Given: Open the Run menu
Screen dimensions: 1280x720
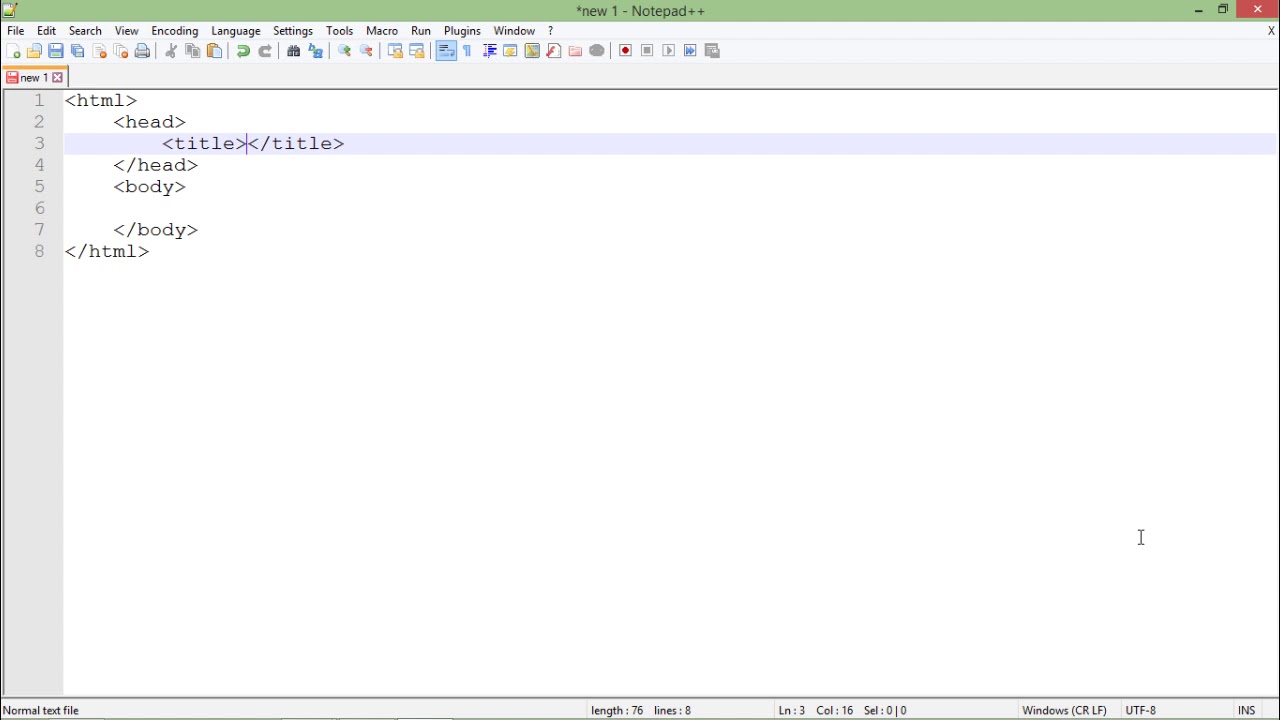Looking at the screenshot, I should (421, 31).
